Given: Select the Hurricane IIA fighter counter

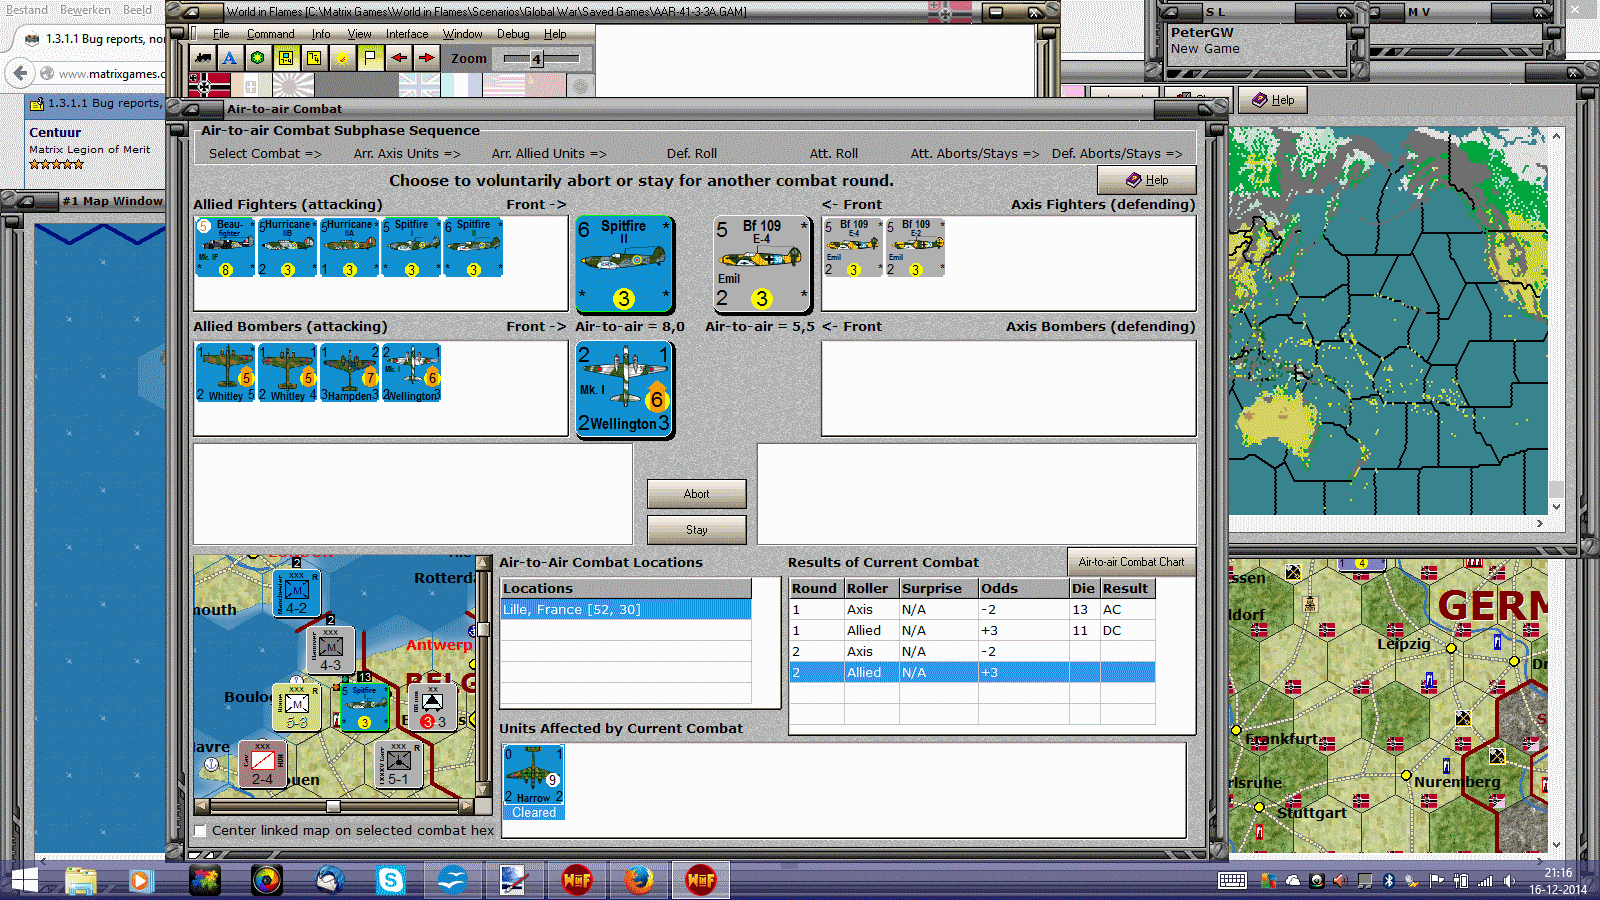Looking at the screenshot, I should point(349,247).
